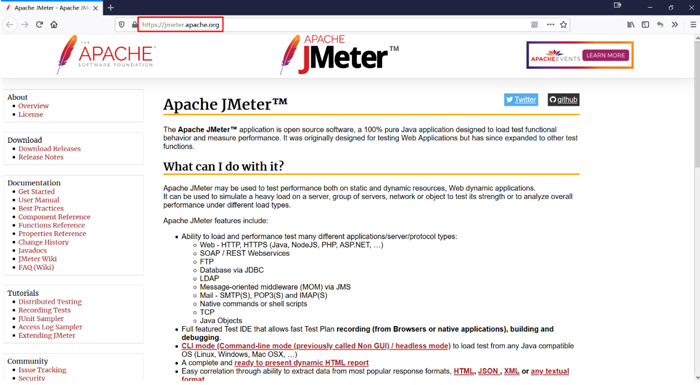This screenshot has height=385, width=700.
Task: Open Get Started documentation link
Action: coord(37,192)
